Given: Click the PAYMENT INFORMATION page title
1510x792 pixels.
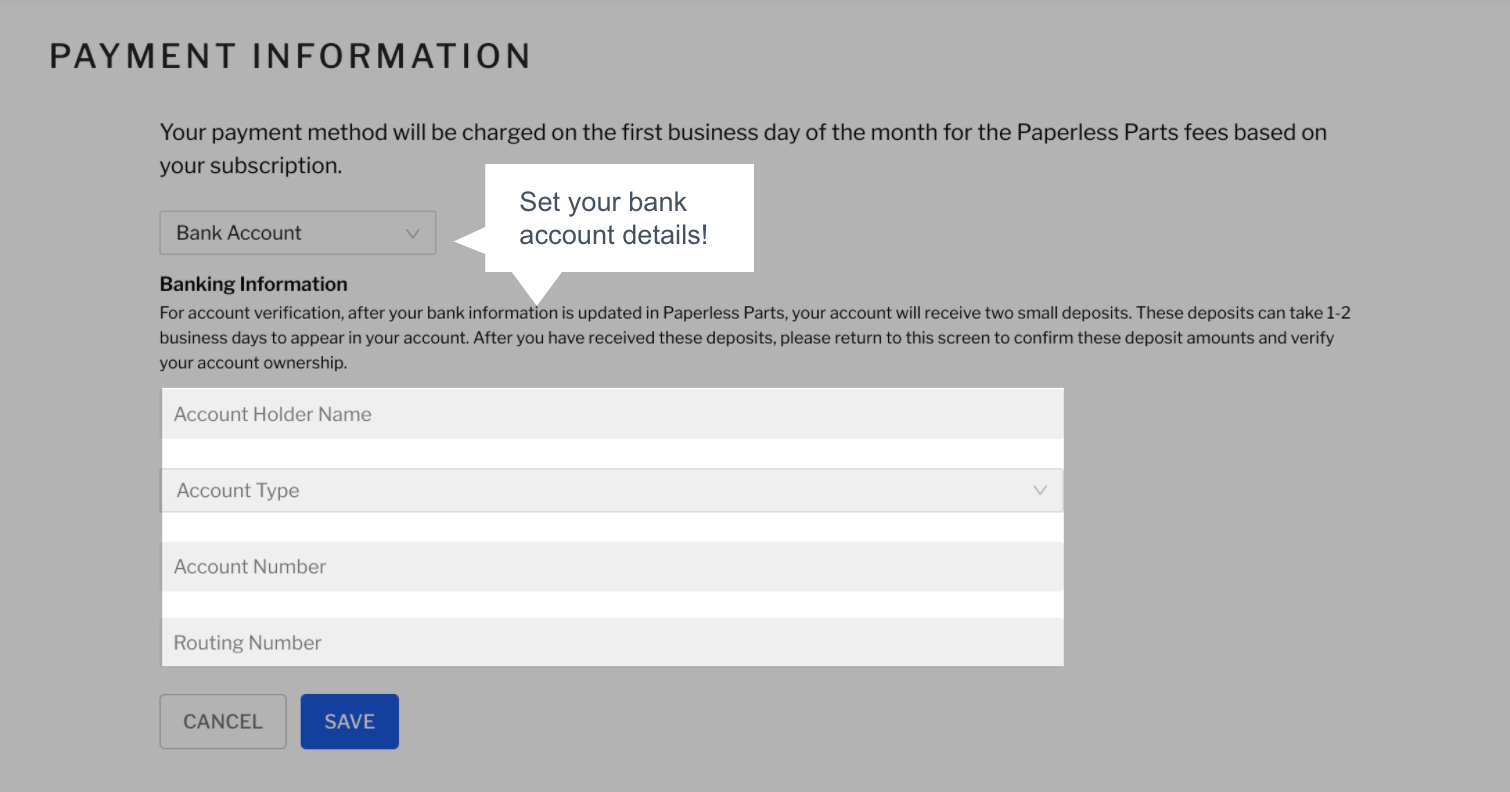Looking at the screenshot, I should tap(289, 55).
